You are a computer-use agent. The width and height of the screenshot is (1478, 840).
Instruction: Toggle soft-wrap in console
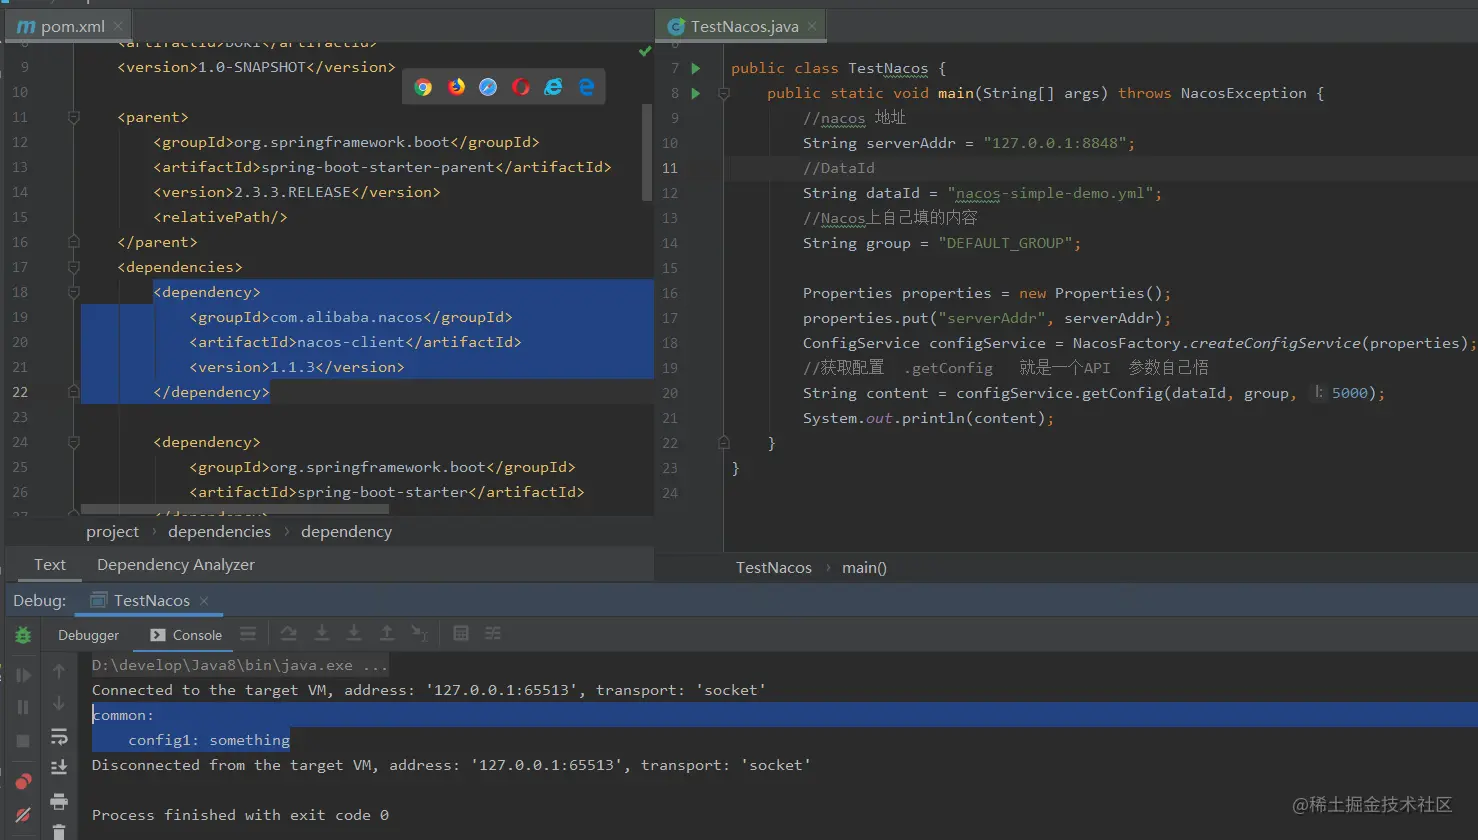click(x=59, y=737)
